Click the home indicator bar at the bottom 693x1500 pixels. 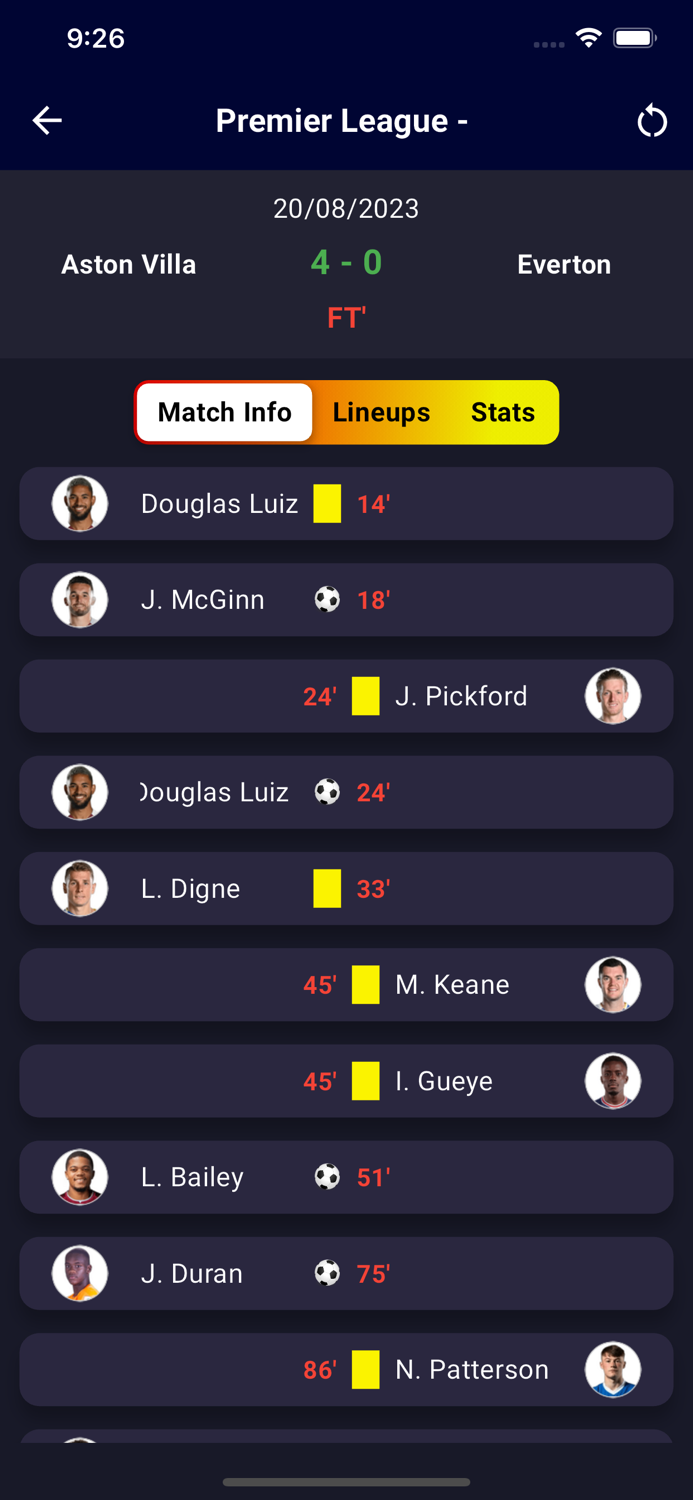(x=346, y=1483)
